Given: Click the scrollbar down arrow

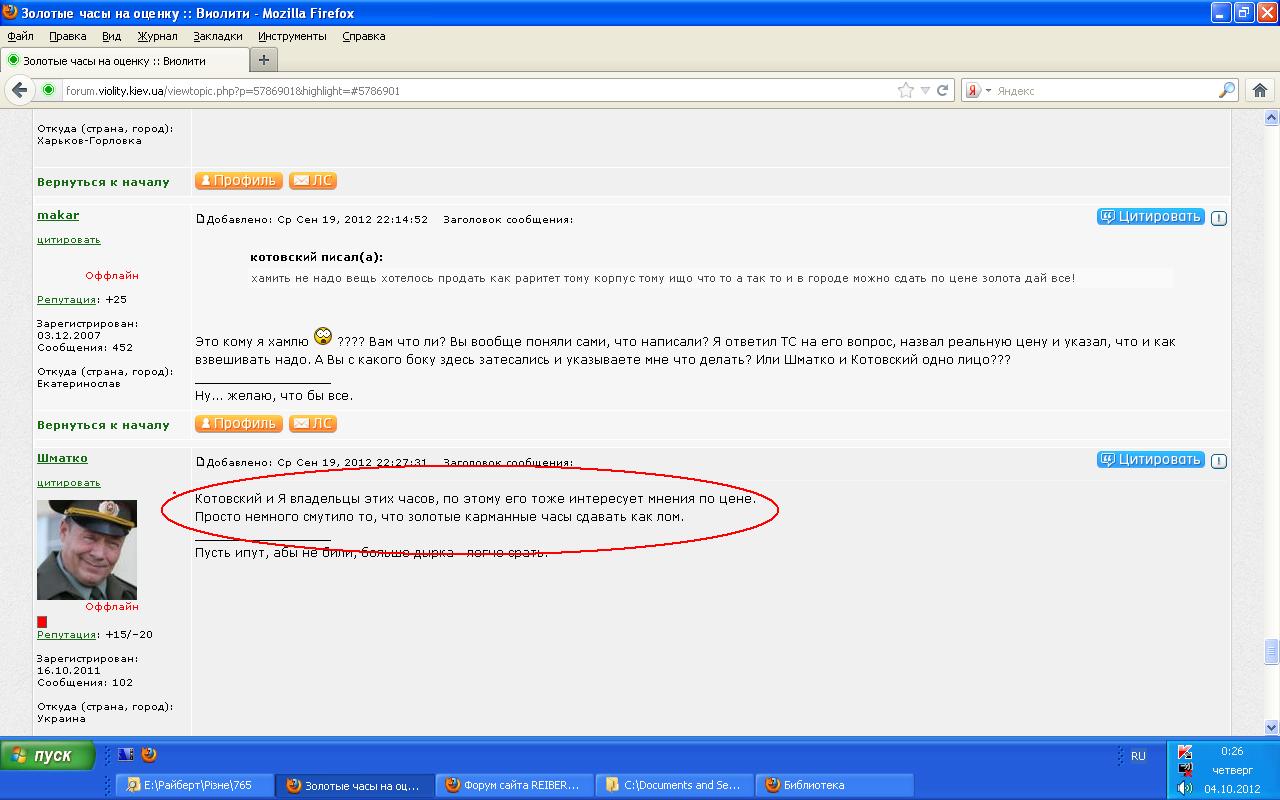Looking at the screenshot, I should click(1271, 728).
